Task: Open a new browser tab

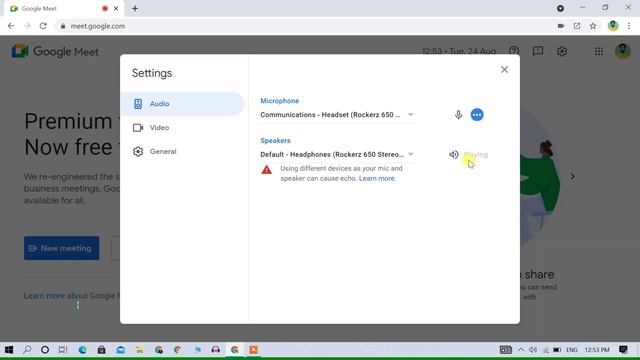Action: (135, 8)
